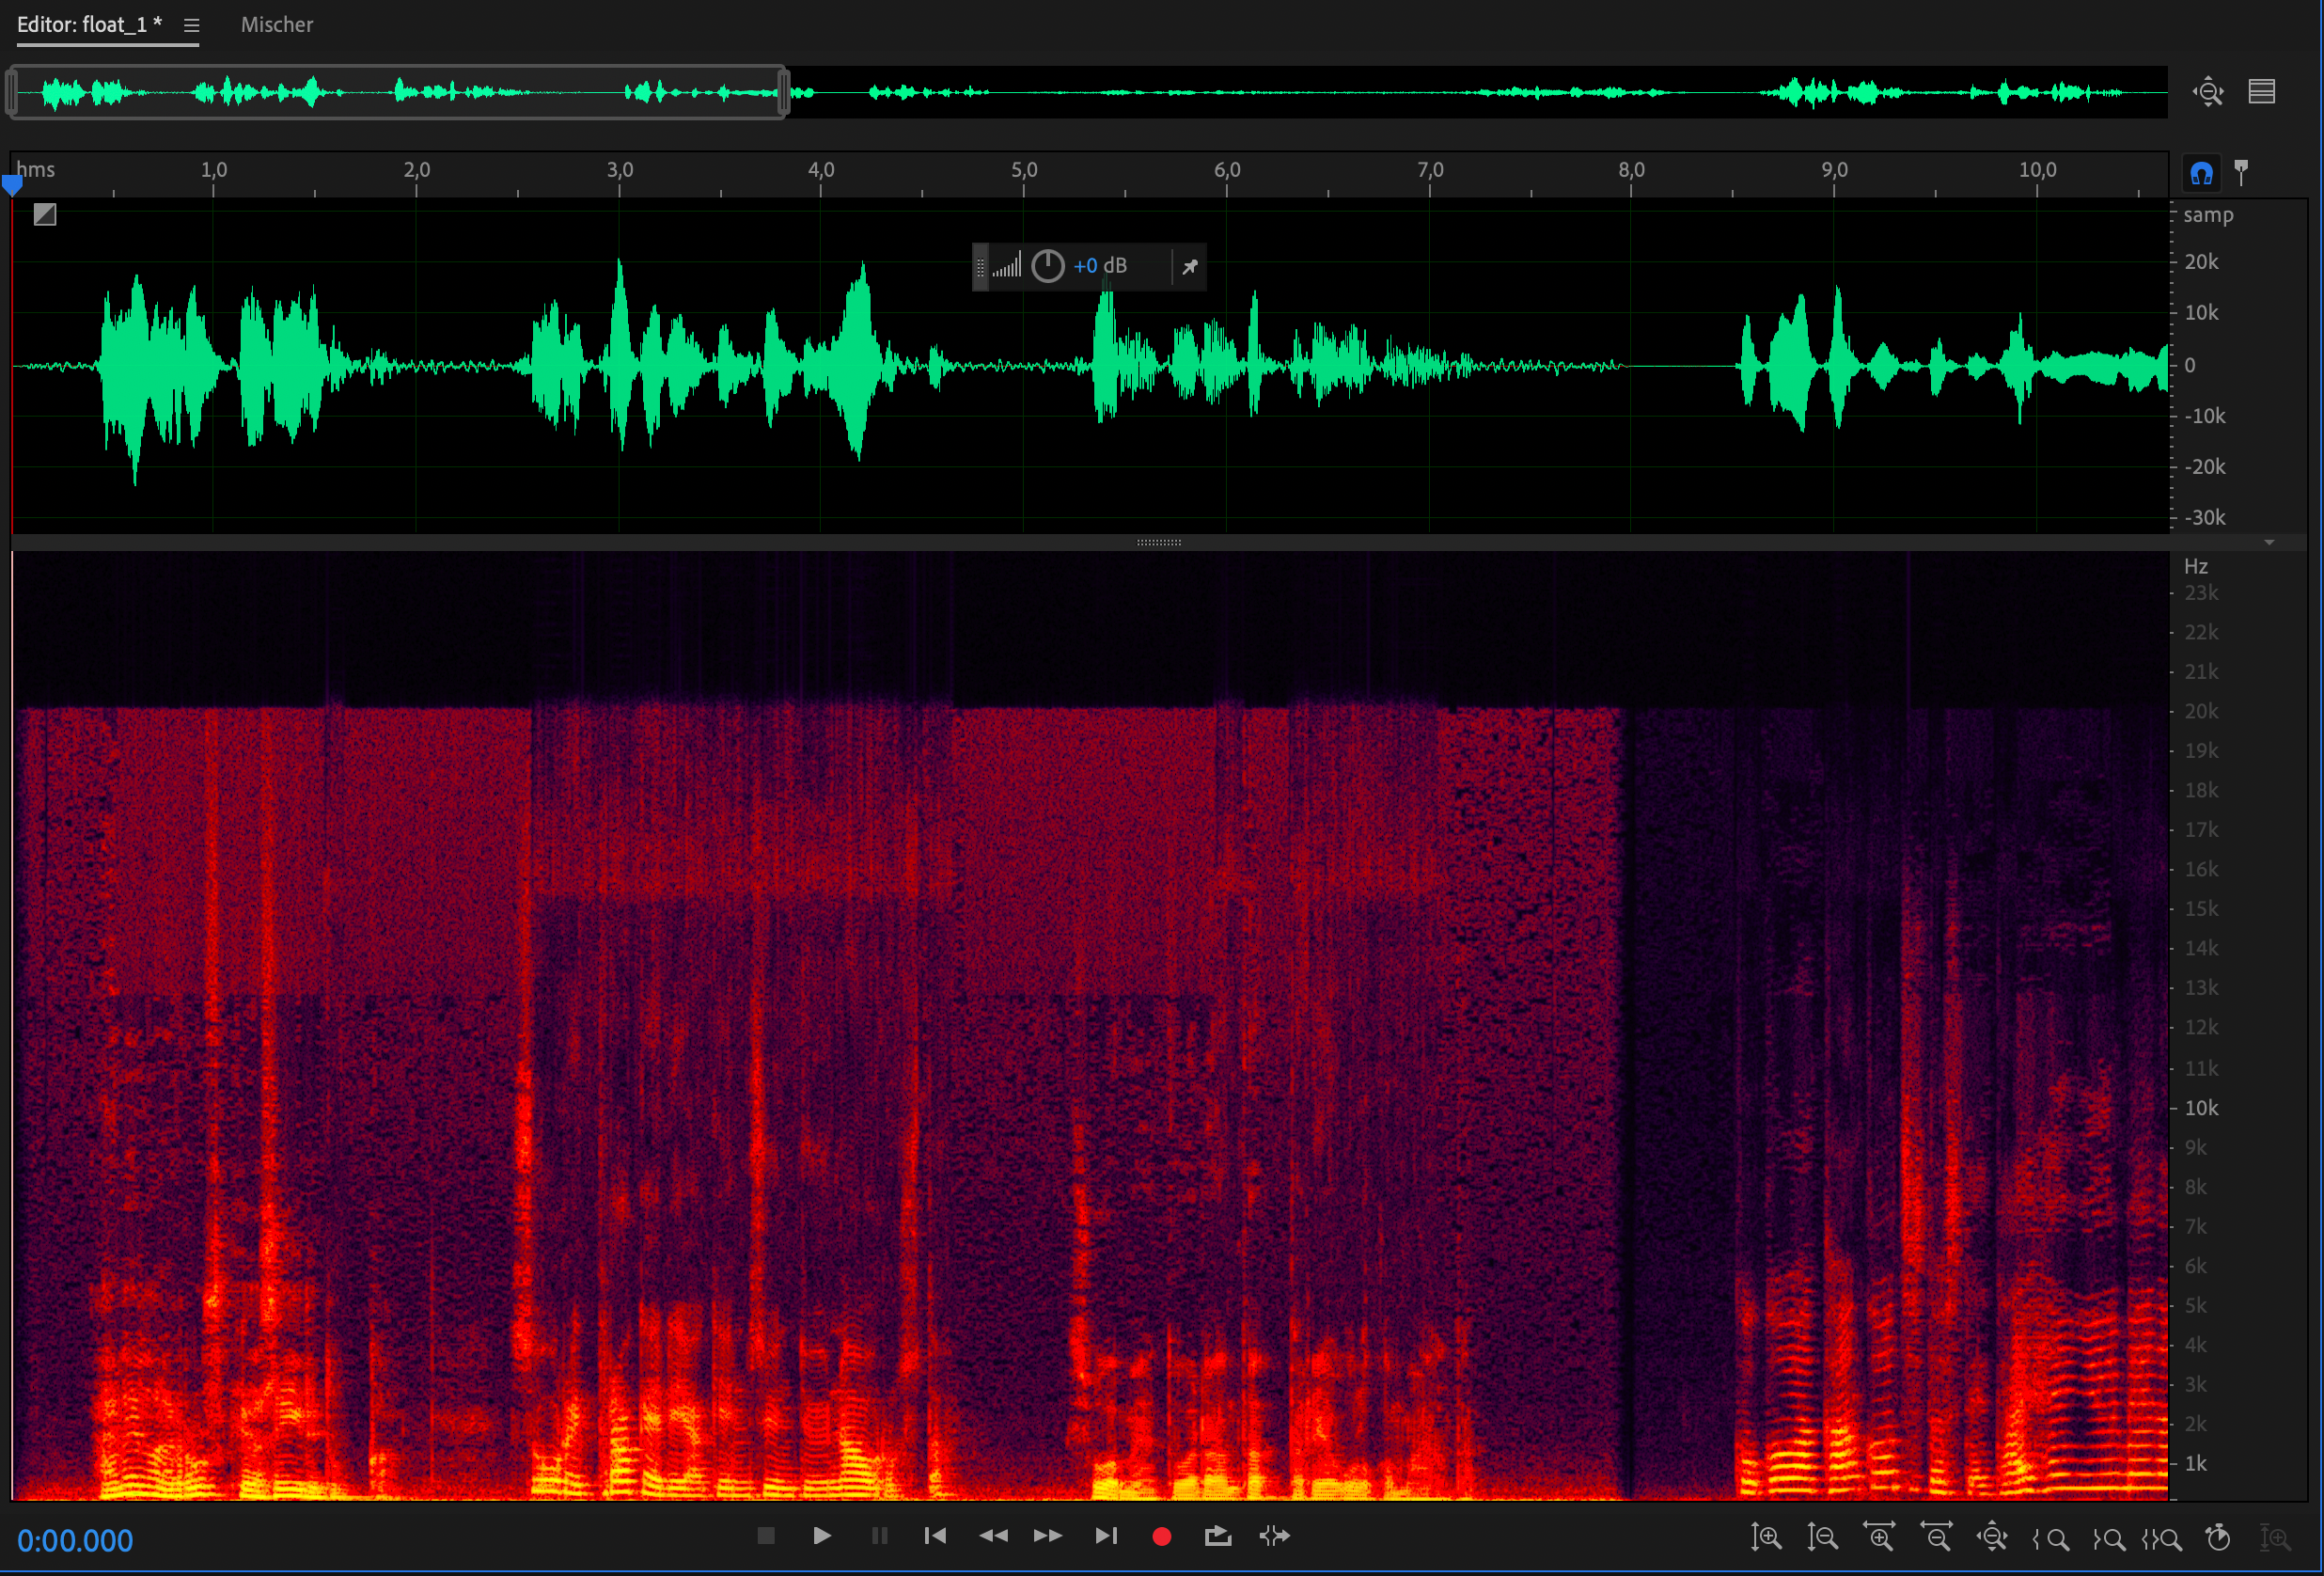
Task: Pin the HUD volume overlay
Action: click(x=1189, y=267)
